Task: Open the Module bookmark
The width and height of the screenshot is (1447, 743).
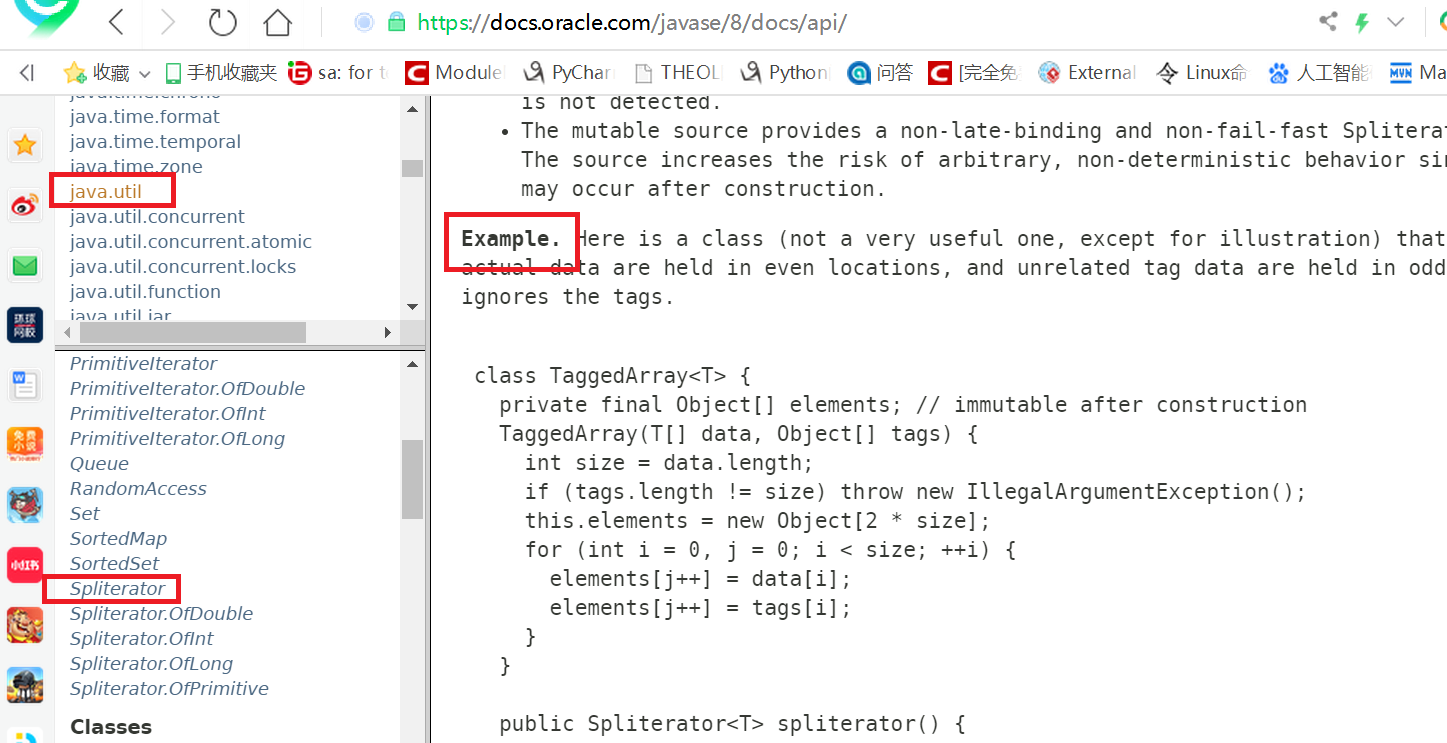Action: pos(455,72)
